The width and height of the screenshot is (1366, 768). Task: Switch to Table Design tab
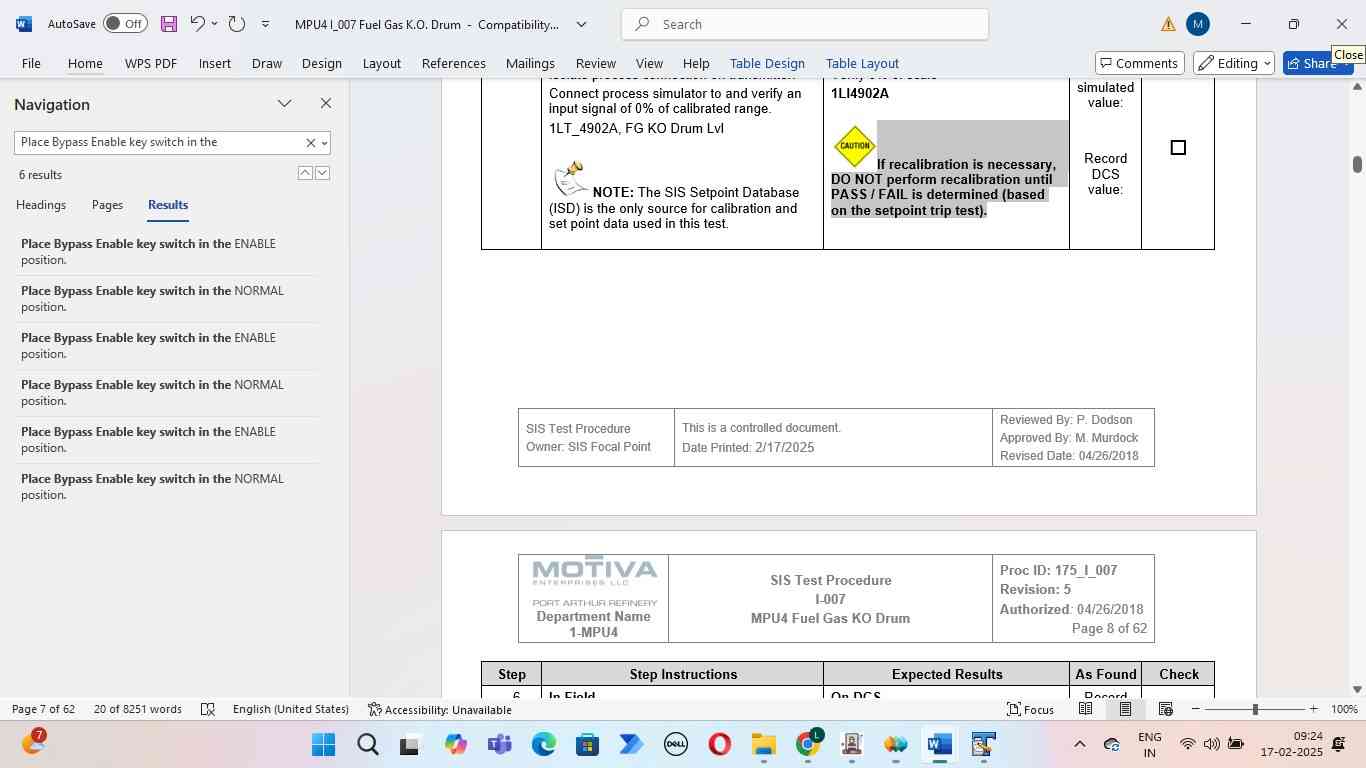click(x=767, y=63)
